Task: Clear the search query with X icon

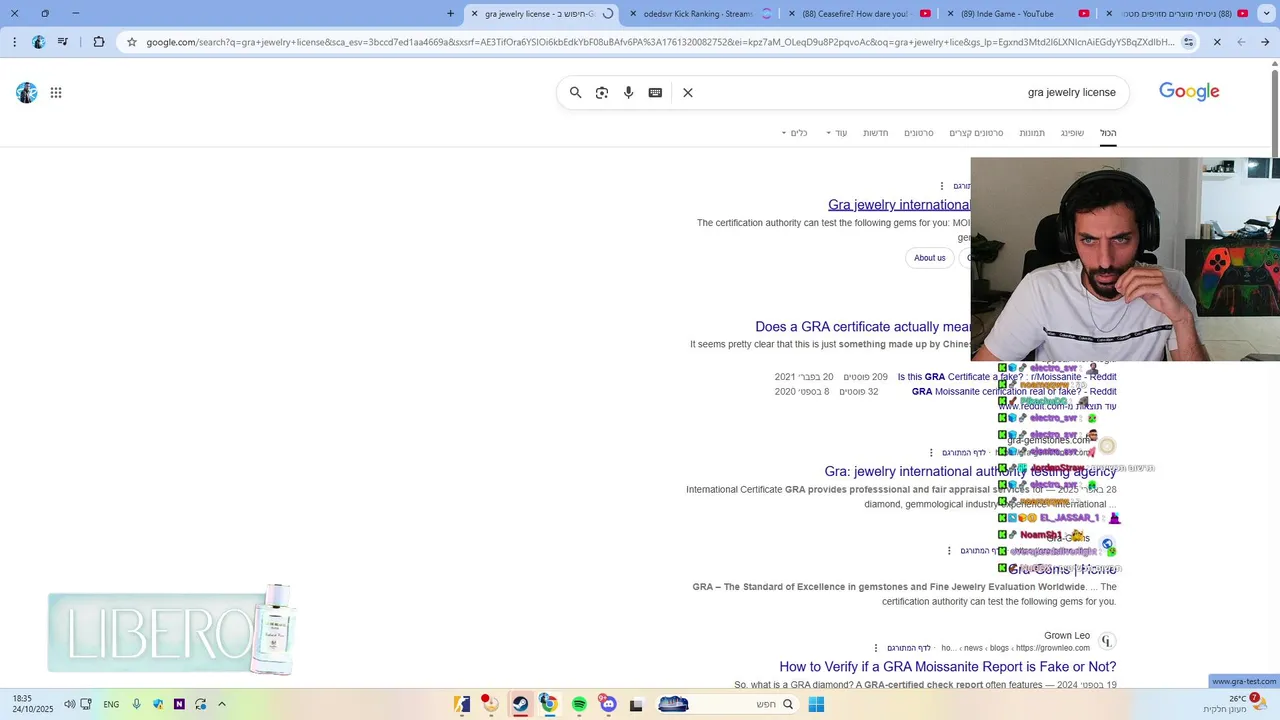Action: click(x=688, y=92)
